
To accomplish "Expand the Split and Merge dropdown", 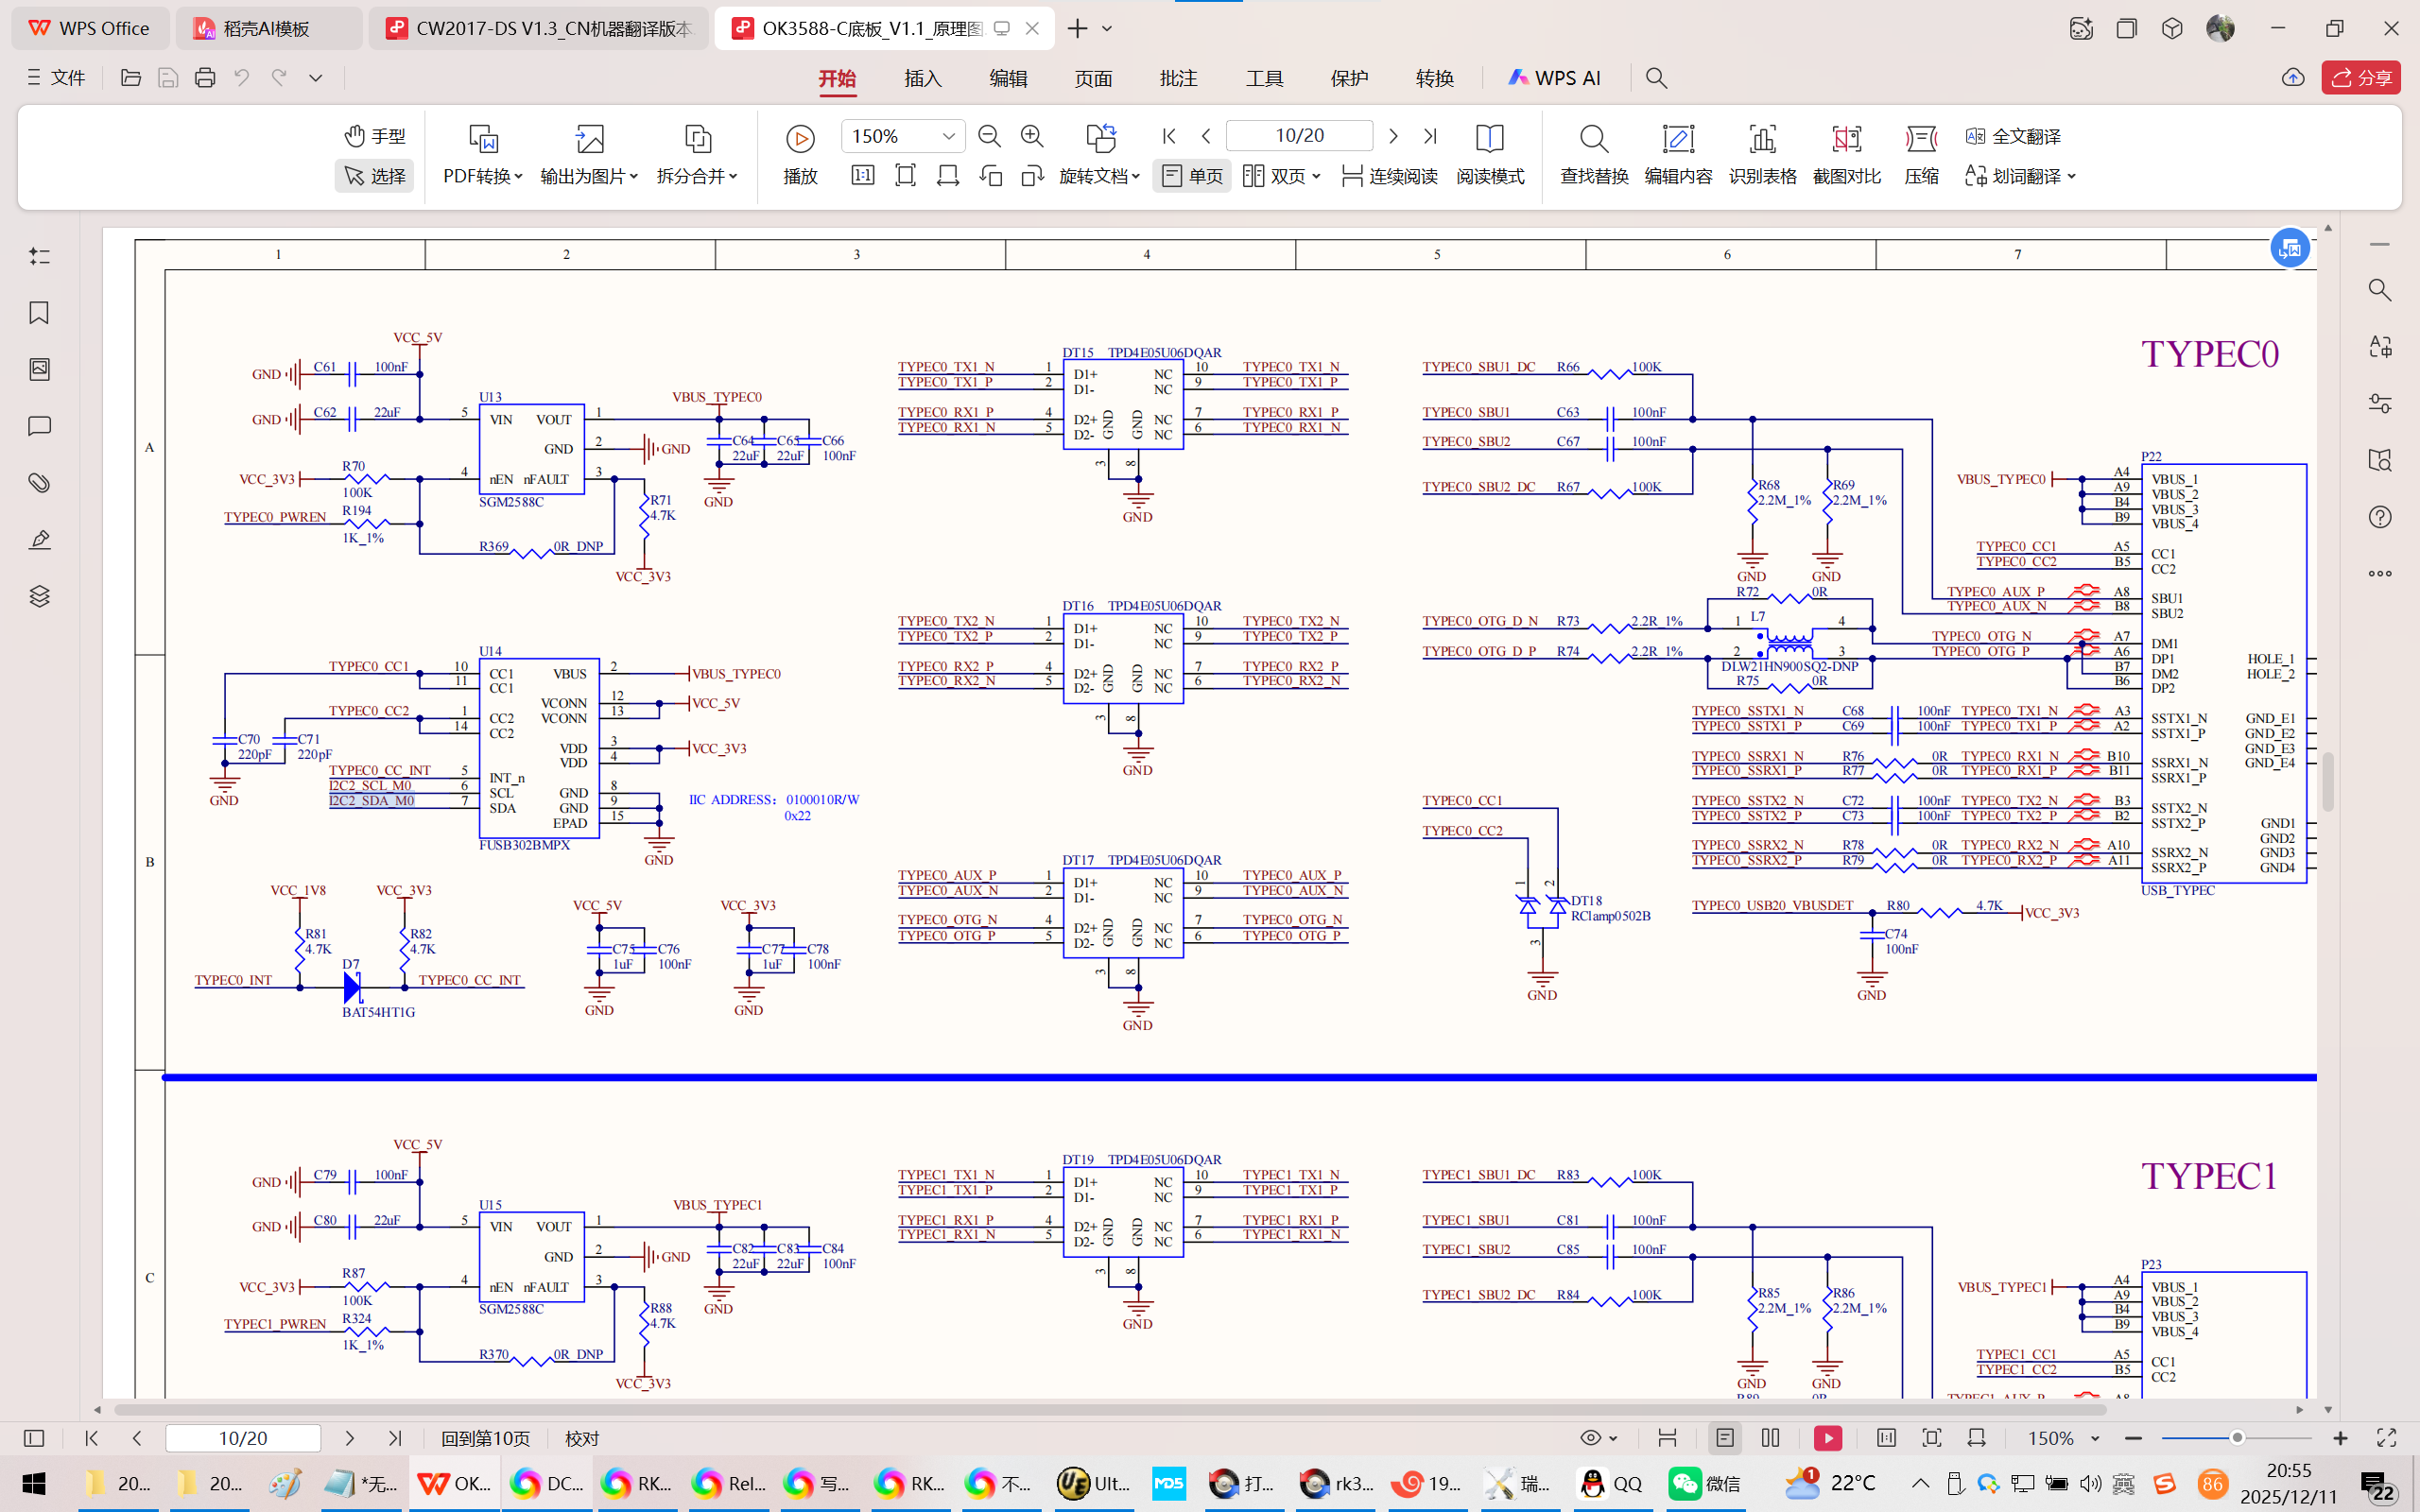I will tap(697, 176).
